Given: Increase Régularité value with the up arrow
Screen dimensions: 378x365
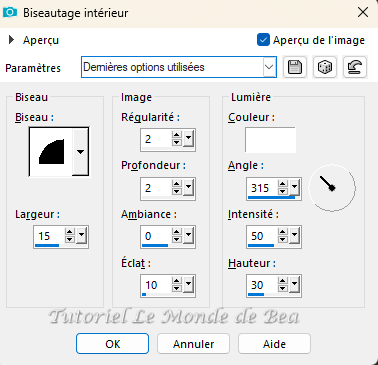Looking at the screenshot, I should point(177,135).
